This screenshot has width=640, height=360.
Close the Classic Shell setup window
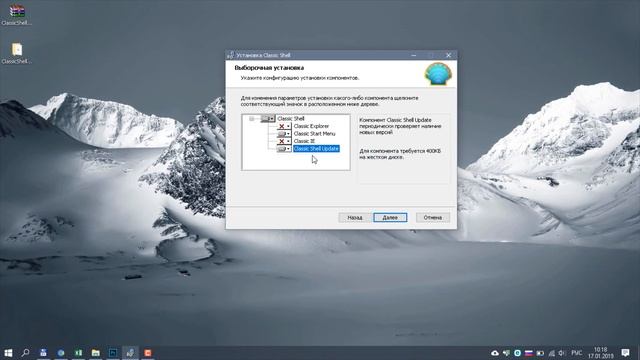[448, 55]
